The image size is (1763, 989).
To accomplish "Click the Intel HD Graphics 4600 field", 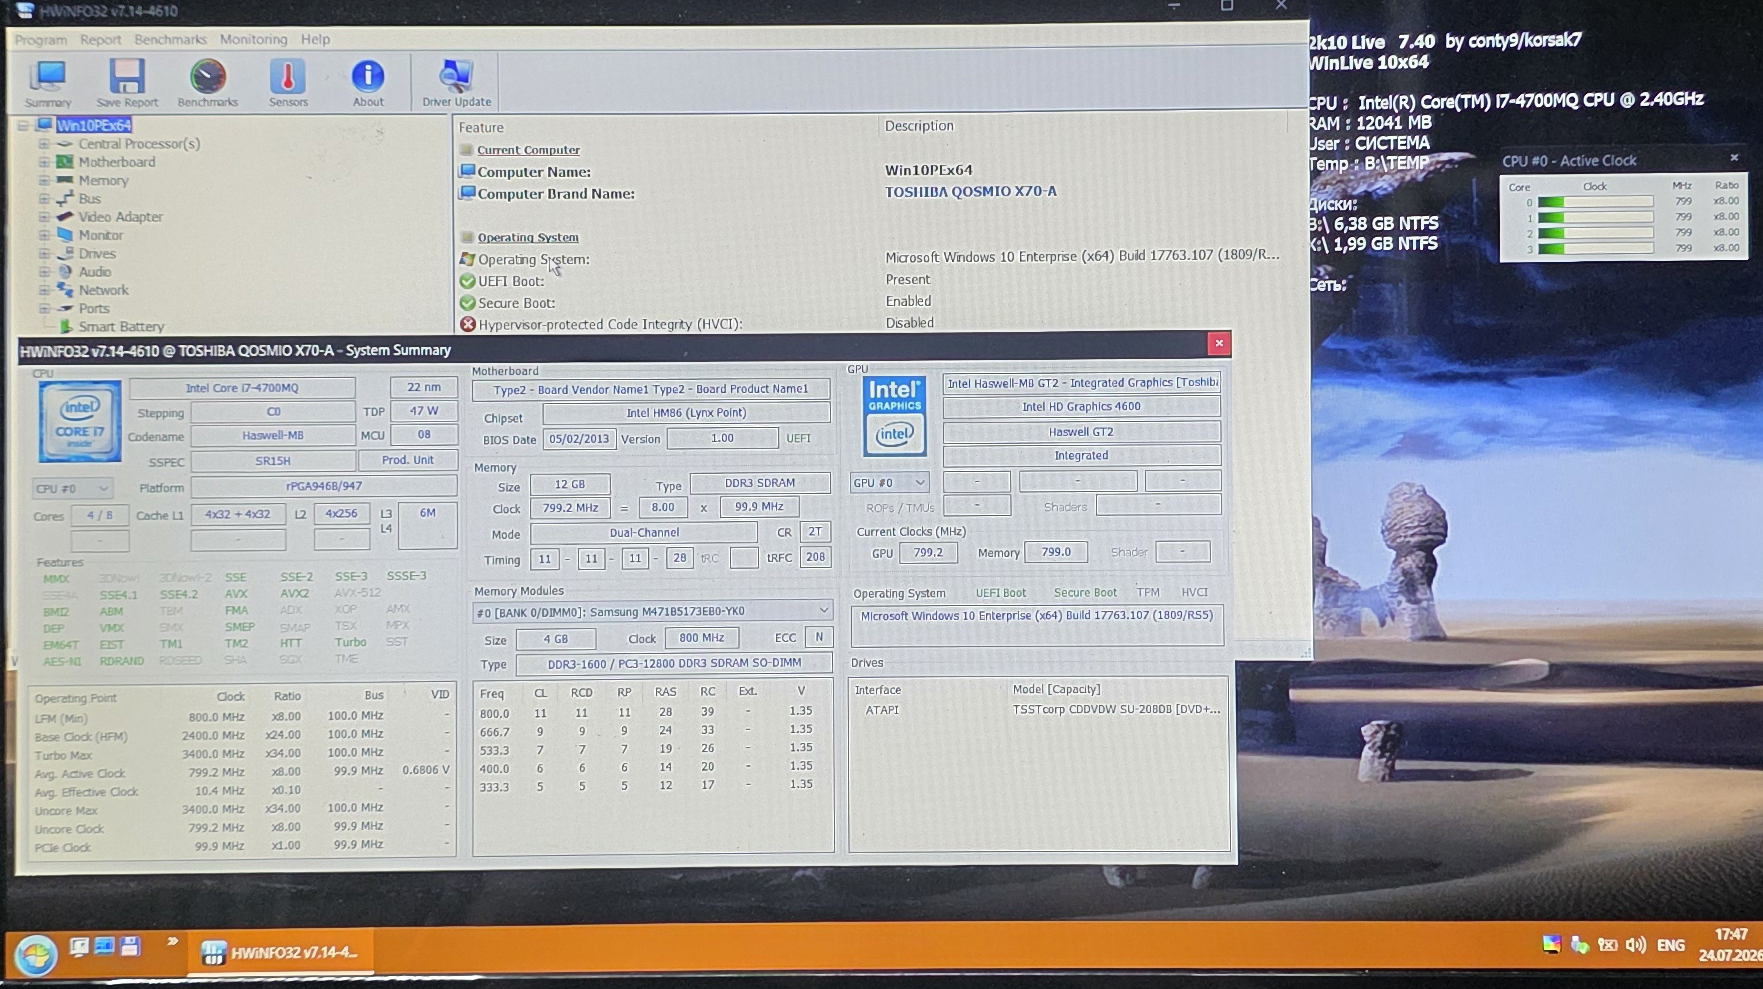I will [1081, 407].
